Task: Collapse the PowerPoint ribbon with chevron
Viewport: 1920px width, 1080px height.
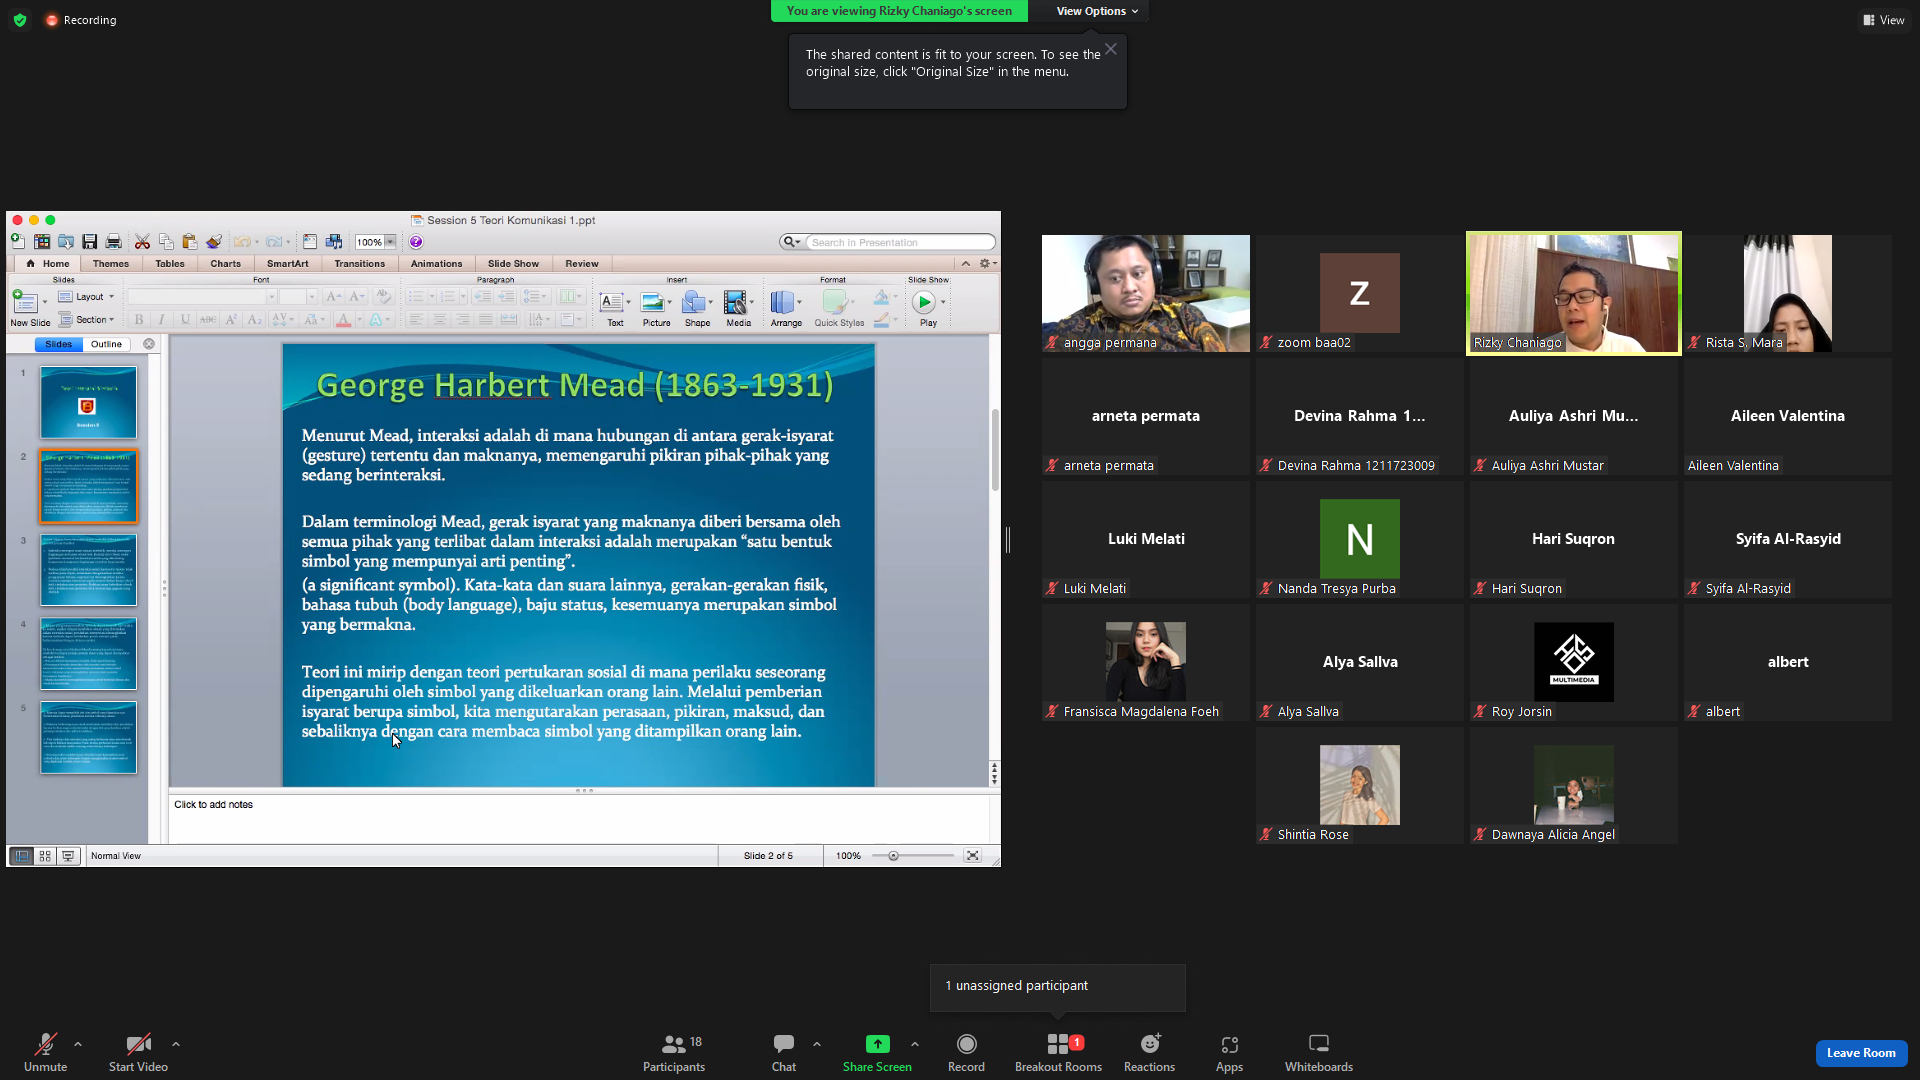Action: [x=966, y=264]
